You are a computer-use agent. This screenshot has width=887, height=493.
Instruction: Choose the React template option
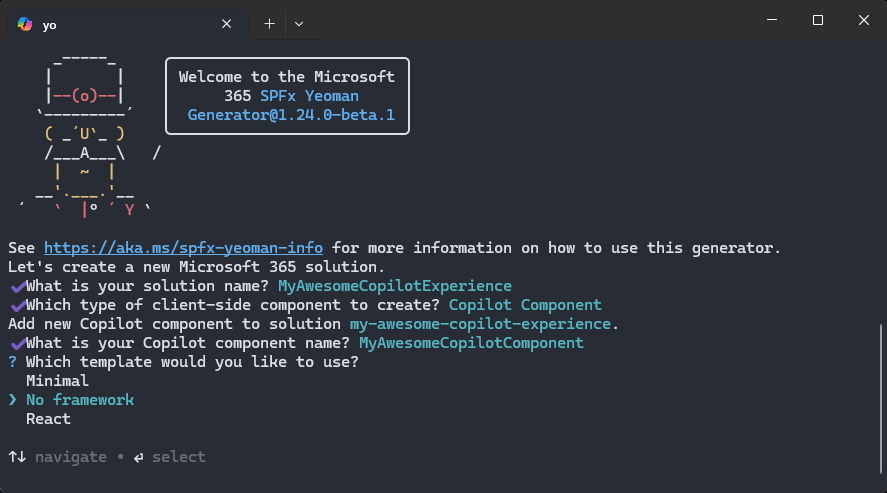click(48, 419)
